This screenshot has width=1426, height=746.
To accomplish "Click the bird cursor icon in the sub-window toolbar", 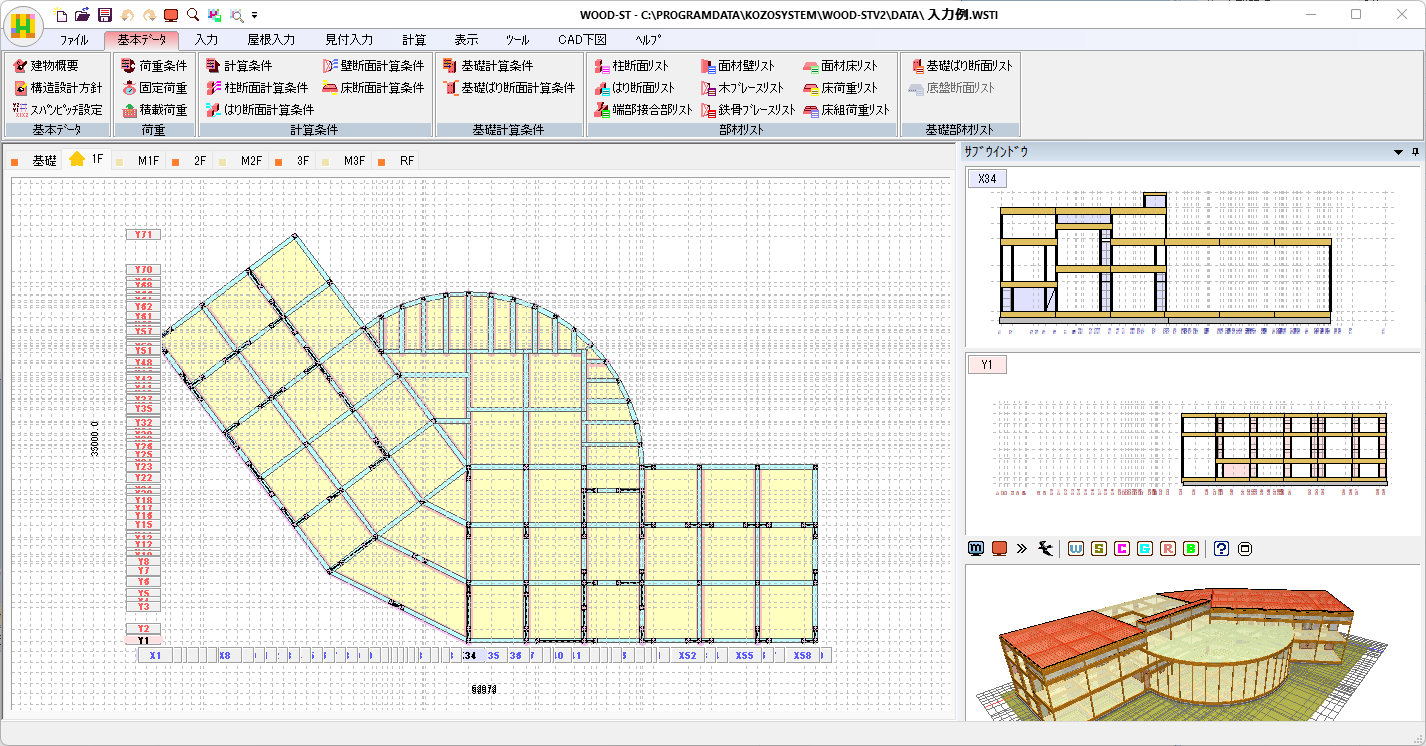I will coord(1044,548).
